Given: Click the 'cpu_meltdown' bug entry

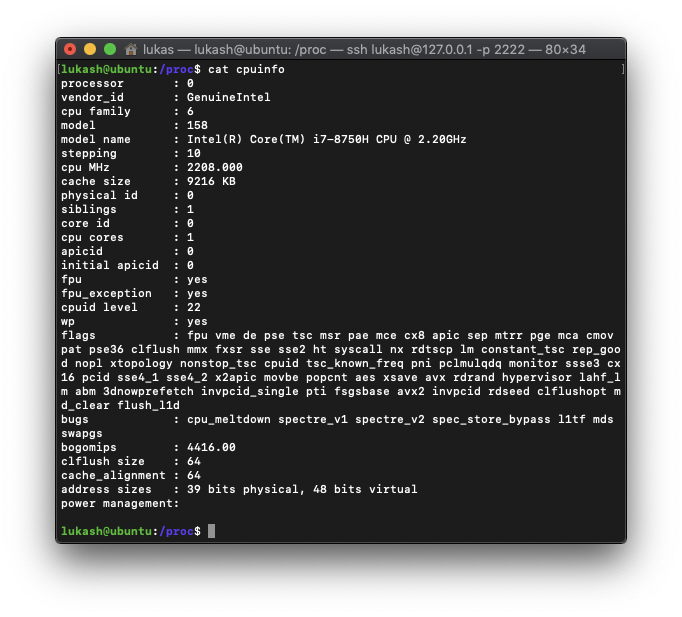Looking at the screenshot, I should pos(229,420).
